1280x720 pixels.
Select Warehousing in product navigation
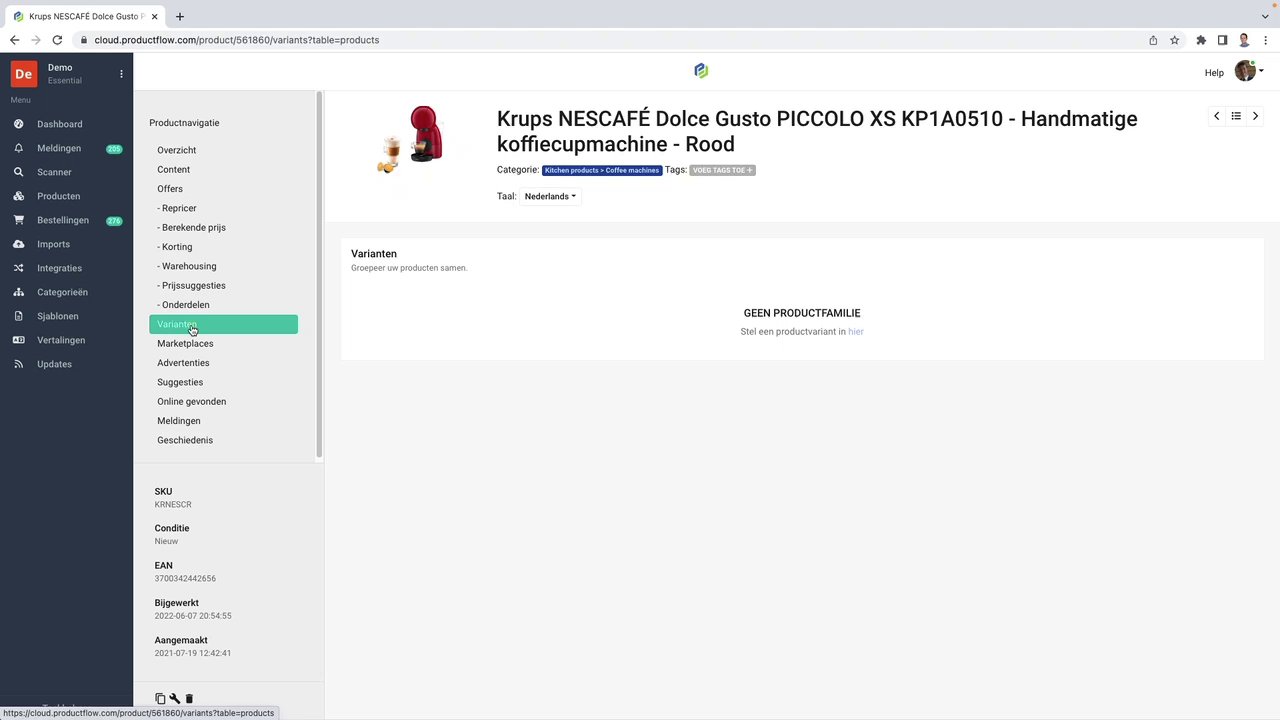187,266
